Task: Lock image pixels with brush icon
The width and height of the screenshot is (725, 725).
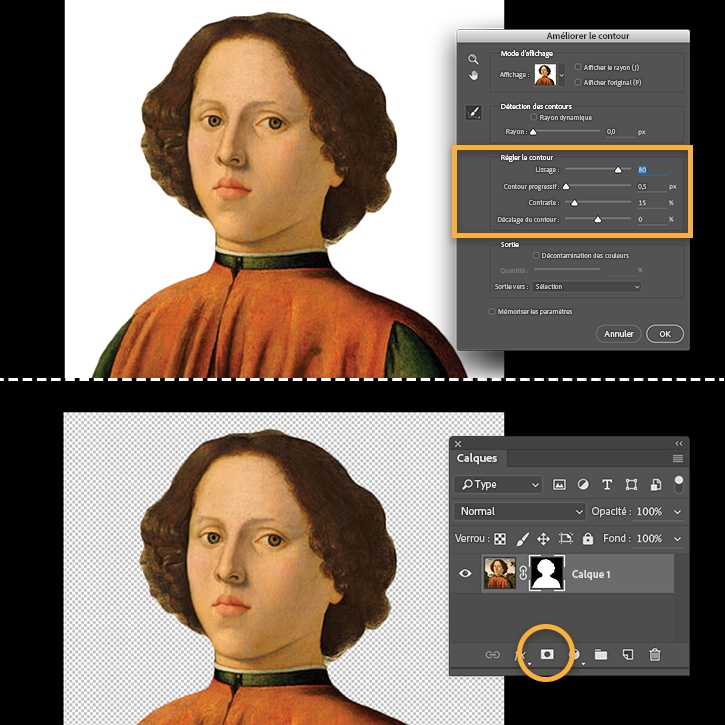Action: pyautogui.click(x=522, y=539)
